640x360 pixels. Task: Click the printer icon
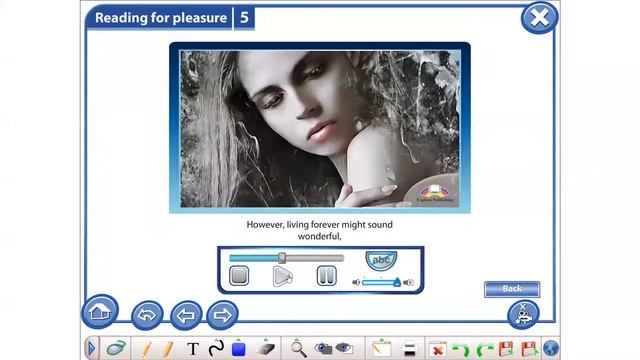409,349
